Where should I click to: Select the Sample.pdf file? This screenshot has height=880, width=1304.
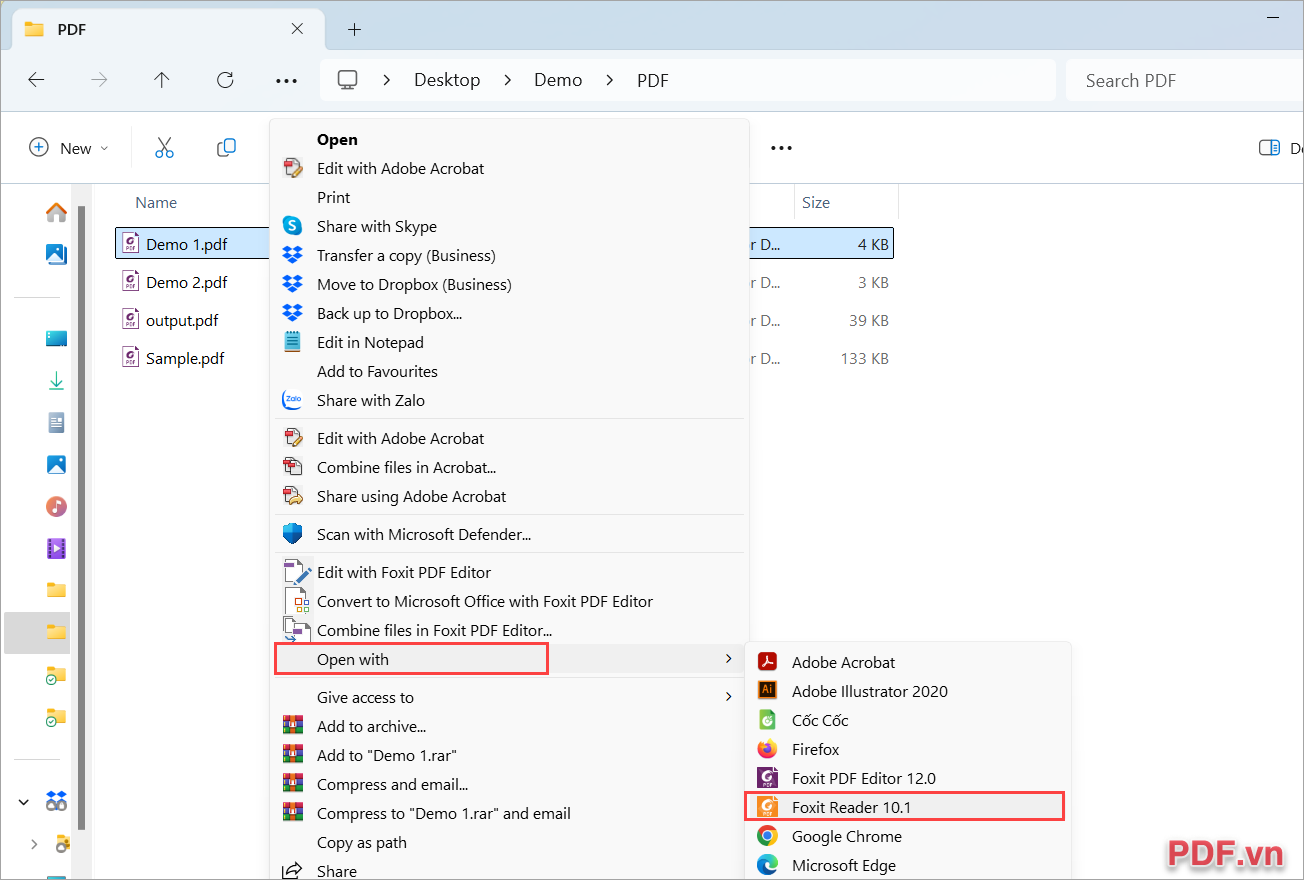point(185,358)
